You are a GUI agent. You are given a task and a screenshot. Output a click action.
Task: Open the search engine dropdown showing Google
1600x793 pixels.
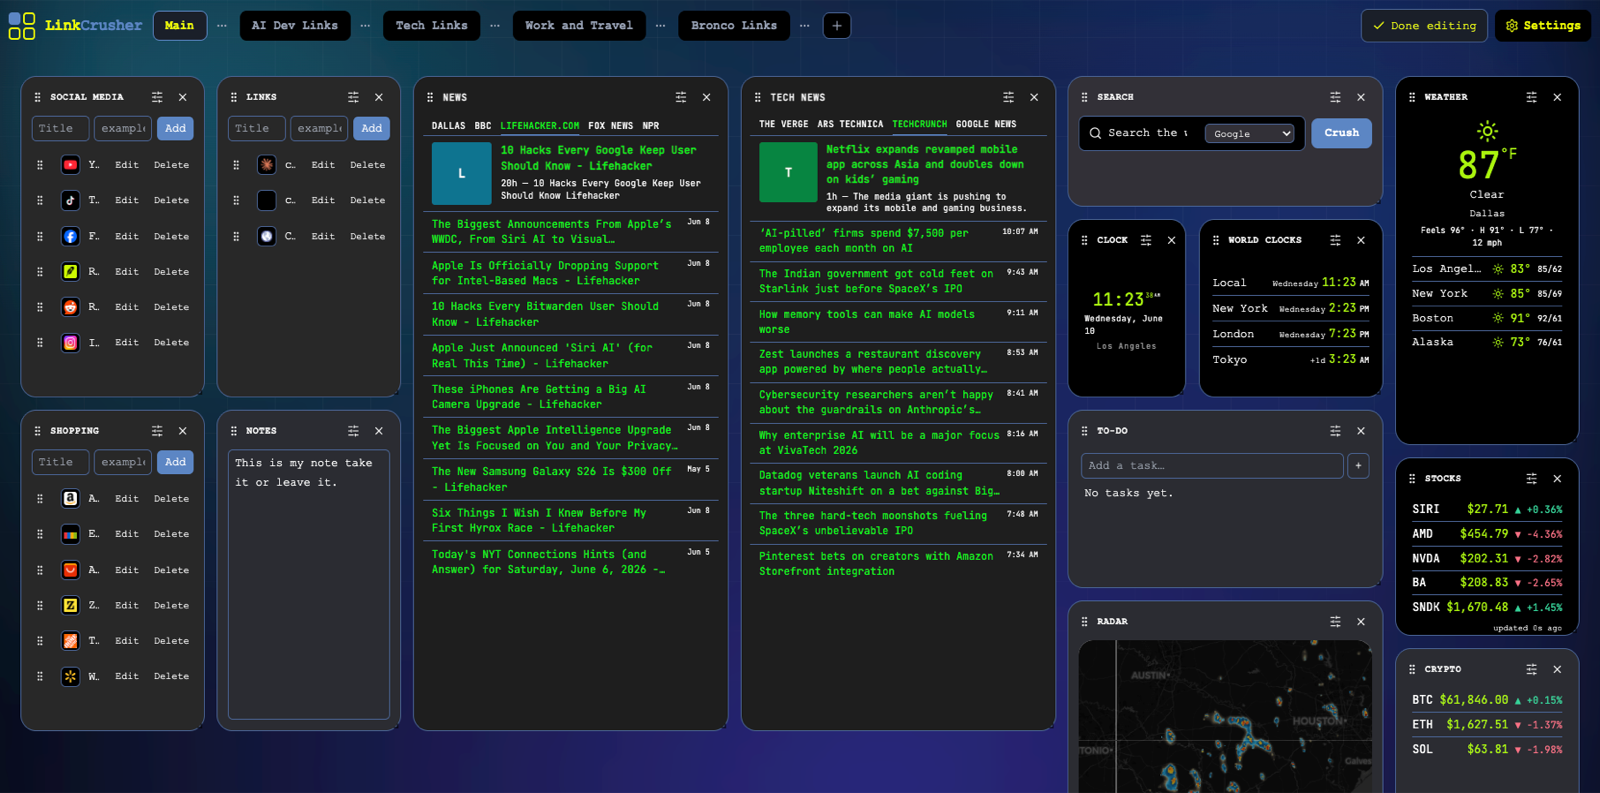tap(1250, 133)
